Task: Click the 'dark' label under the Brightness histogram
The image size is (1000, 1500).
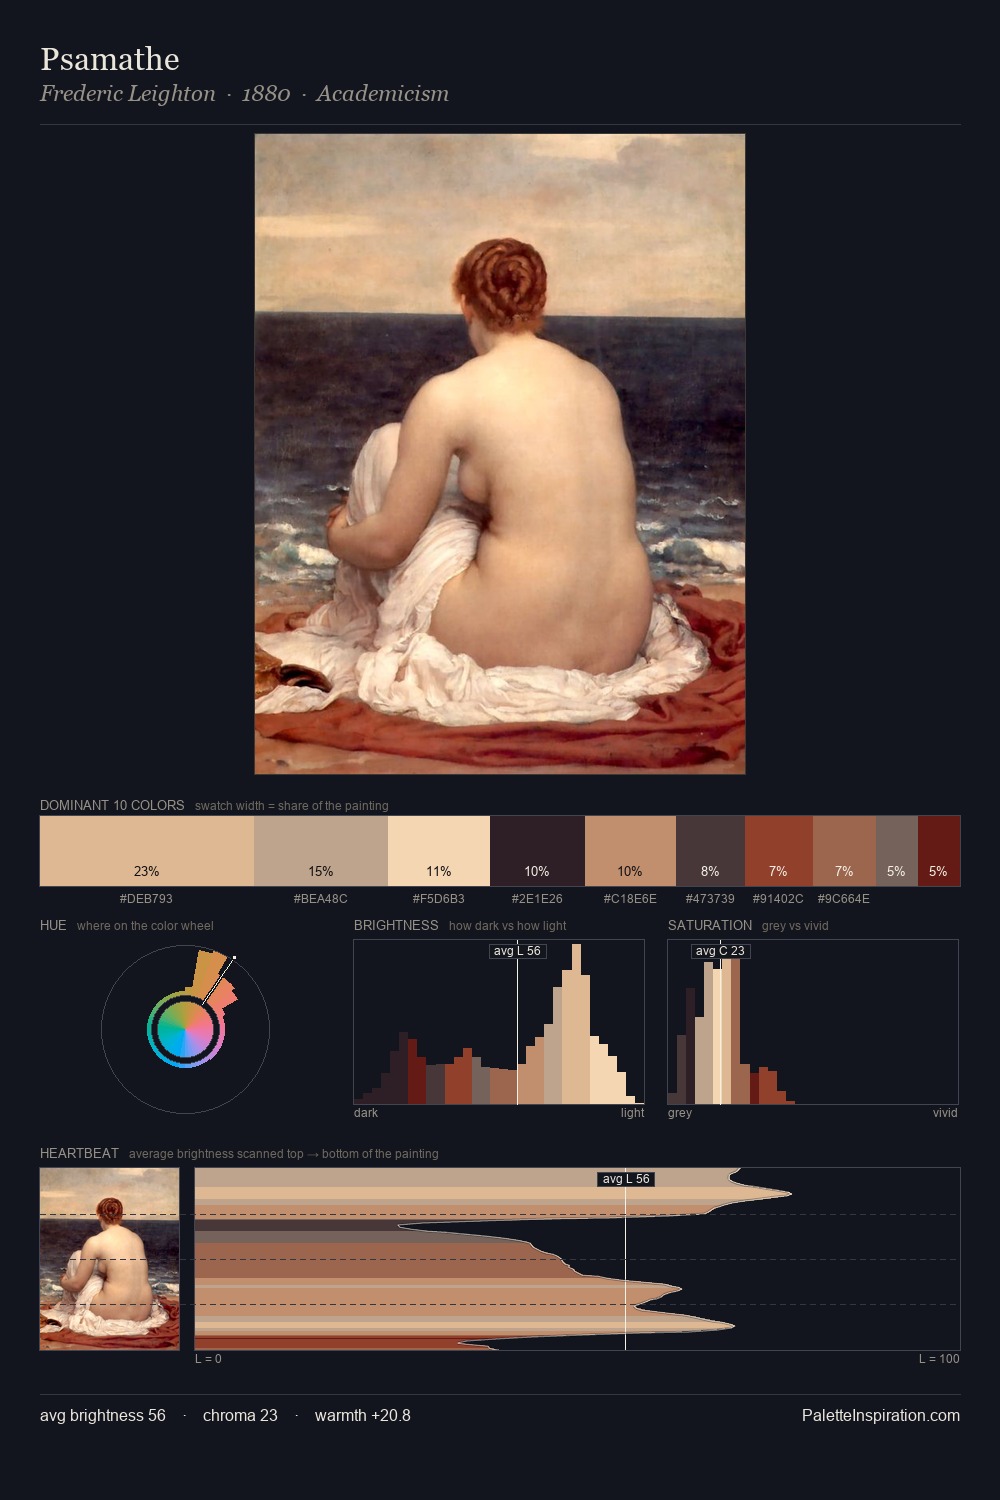Action: (366, 1113)
